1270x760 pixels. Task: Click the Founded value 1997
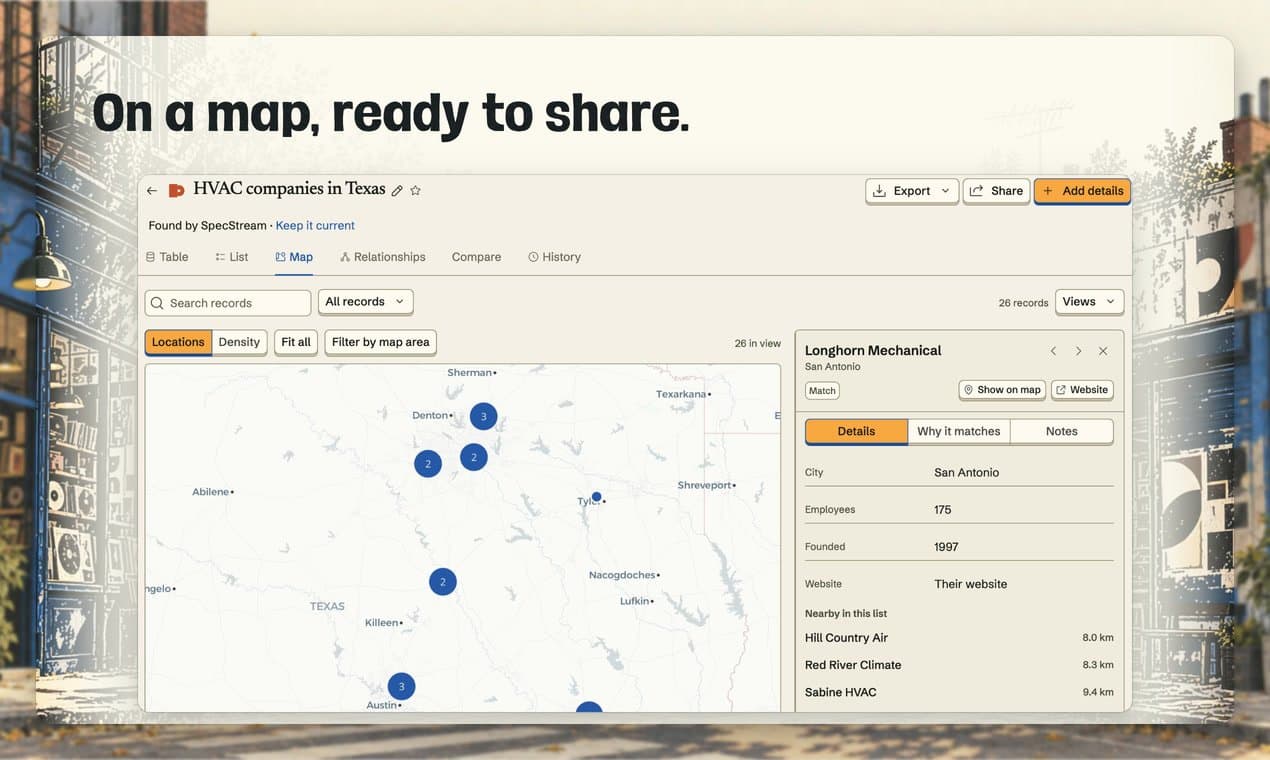pyautogui.click(x=946, y=547)
